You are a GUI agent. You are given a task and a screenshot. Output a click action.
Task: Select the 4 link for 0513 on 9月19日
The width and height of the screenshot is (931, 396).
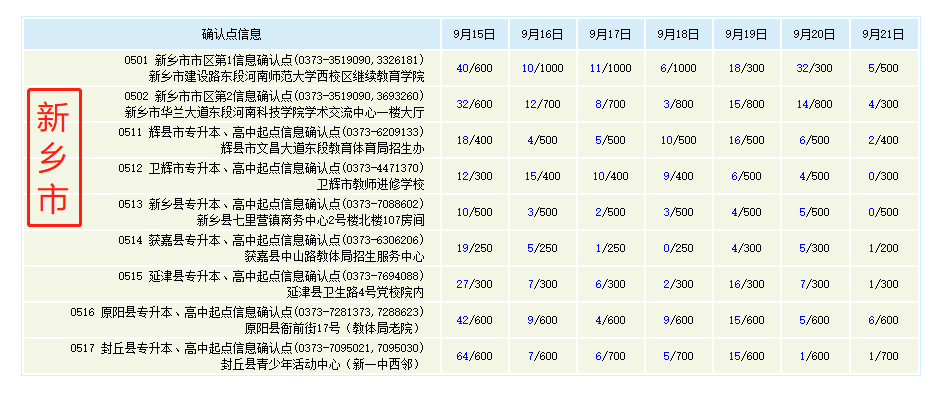735,213
